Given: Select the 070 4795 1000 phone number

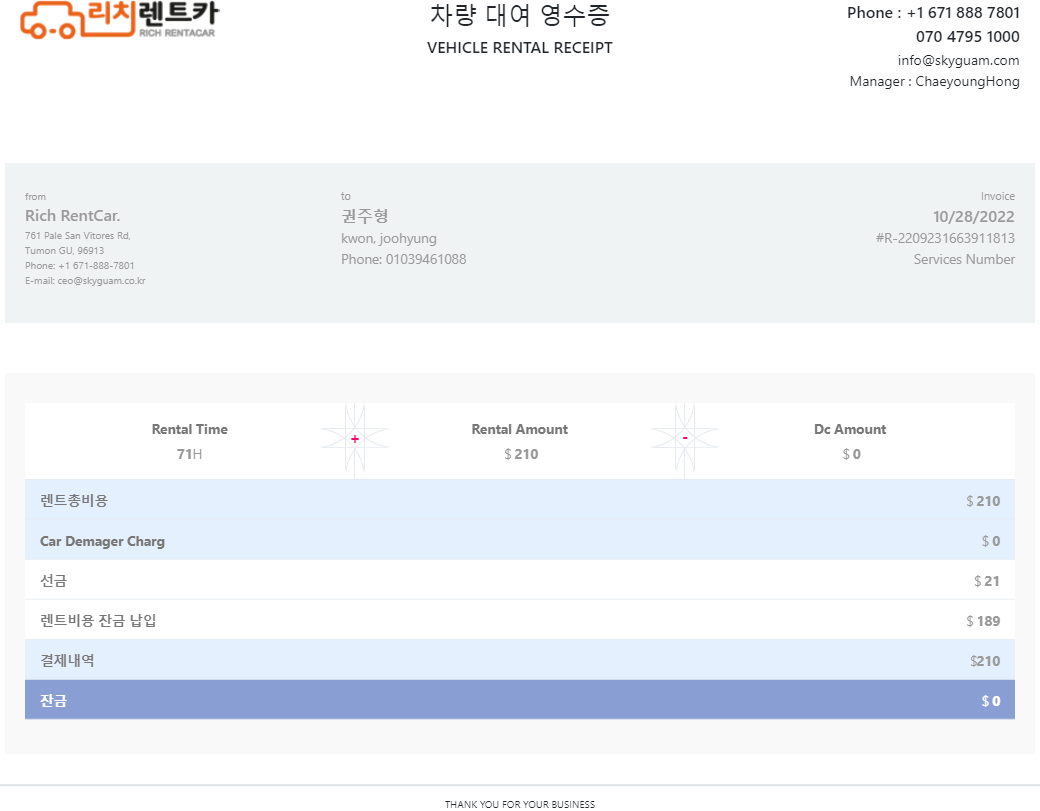Looking at the screenshot, I should (967, 37).
